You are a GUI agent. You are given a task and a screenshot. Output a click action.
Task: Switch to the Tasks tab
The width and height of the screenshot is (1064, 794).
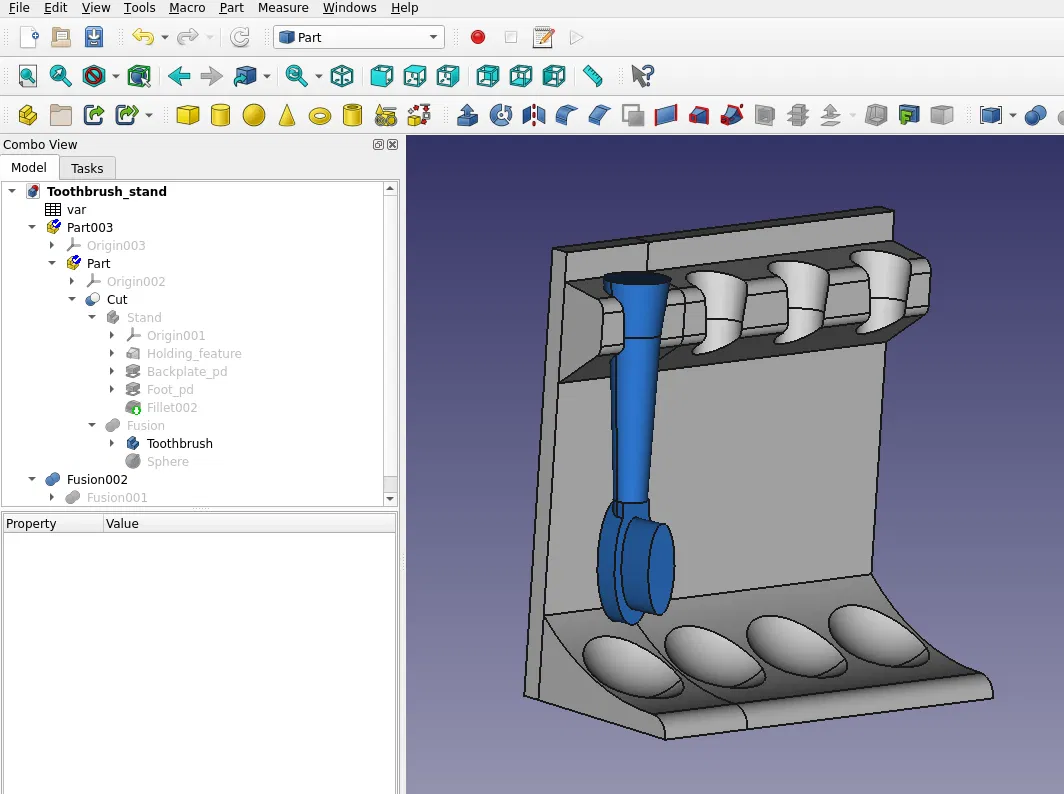tap(87, 168)
